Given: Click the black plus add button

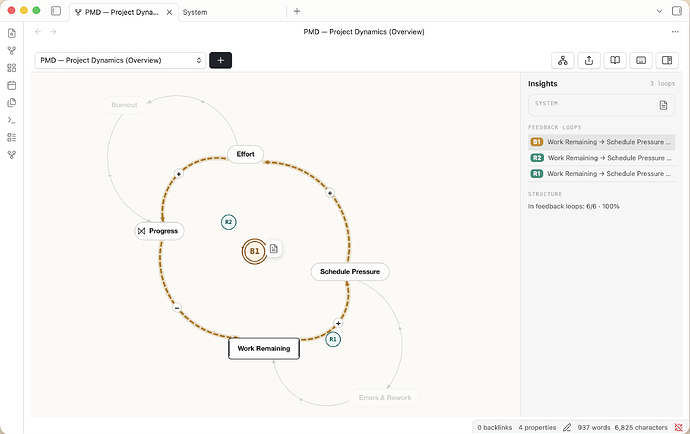Looking at the screenshot, I should pos(220,60).
